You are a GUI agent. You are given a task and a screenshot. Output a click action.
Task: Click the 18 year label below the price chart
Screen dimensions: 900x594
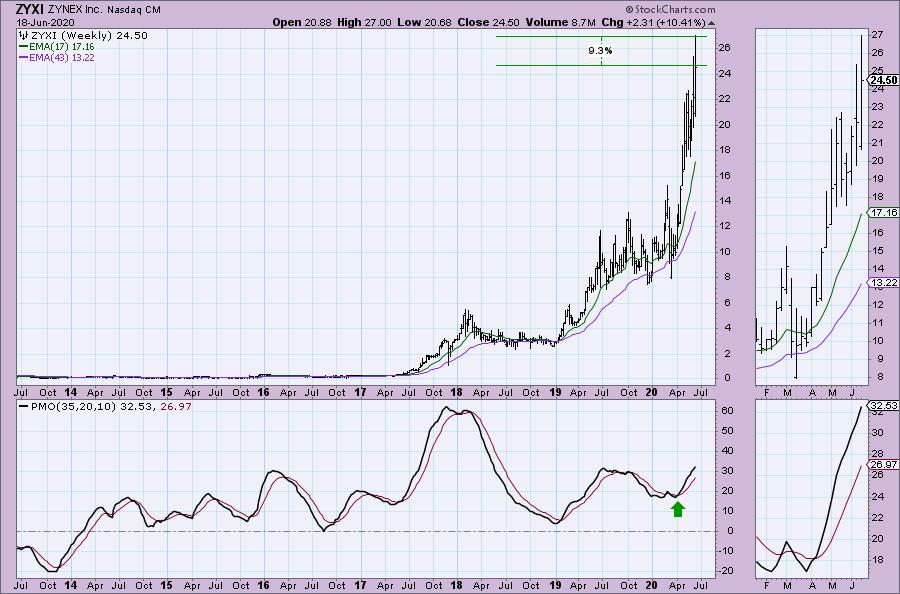(x=457, y=393)
